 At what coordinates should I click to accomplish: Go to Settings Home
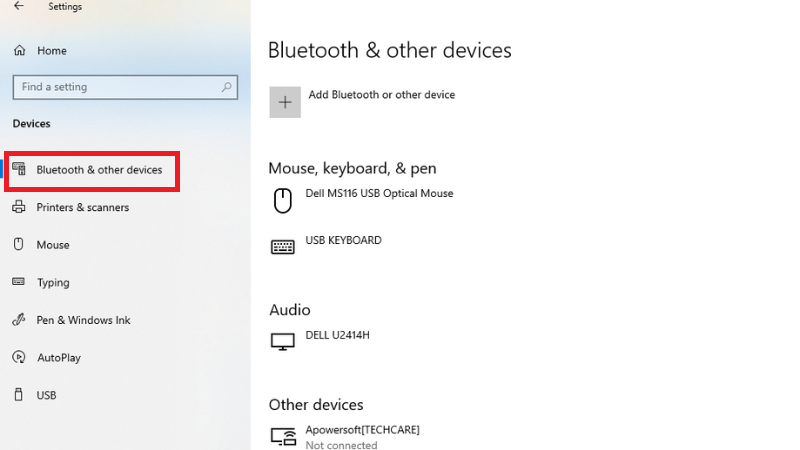click(x=52, y=50)
